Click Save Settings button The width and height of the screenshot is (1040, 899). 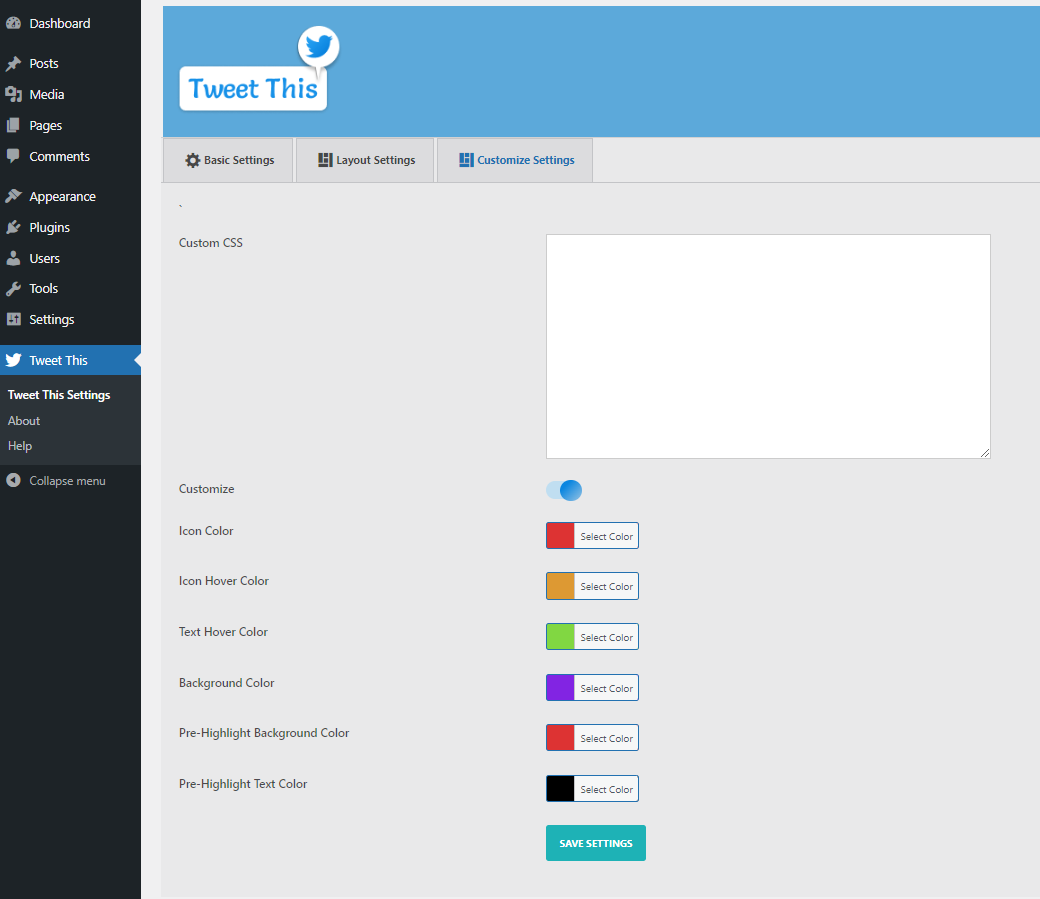(595, 843)
